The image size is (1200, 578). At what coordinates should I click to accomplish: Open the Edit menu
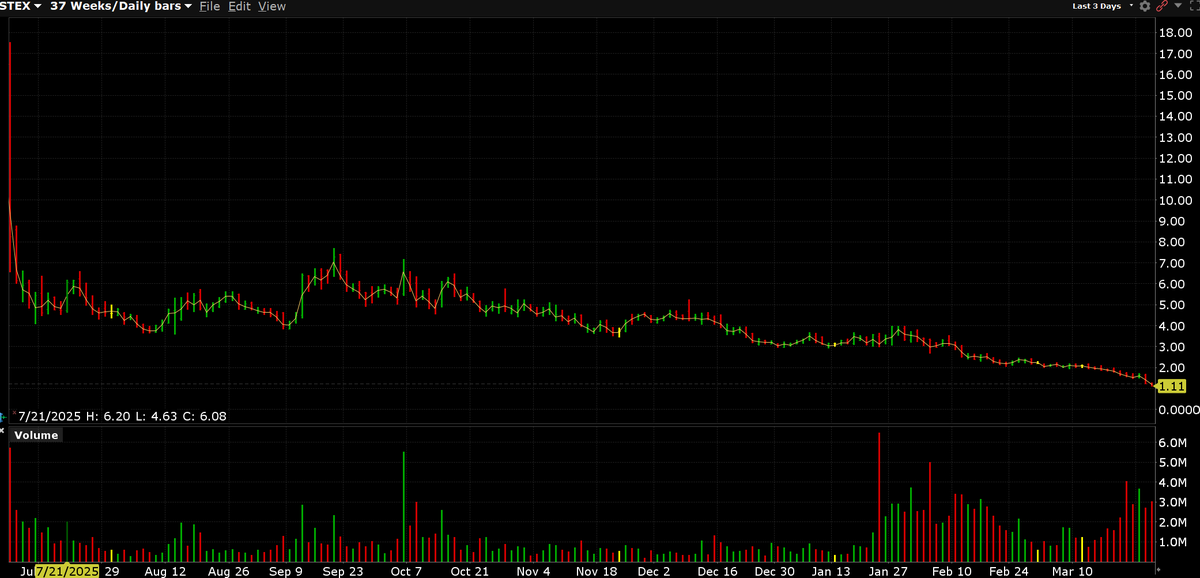click(239, 6)
